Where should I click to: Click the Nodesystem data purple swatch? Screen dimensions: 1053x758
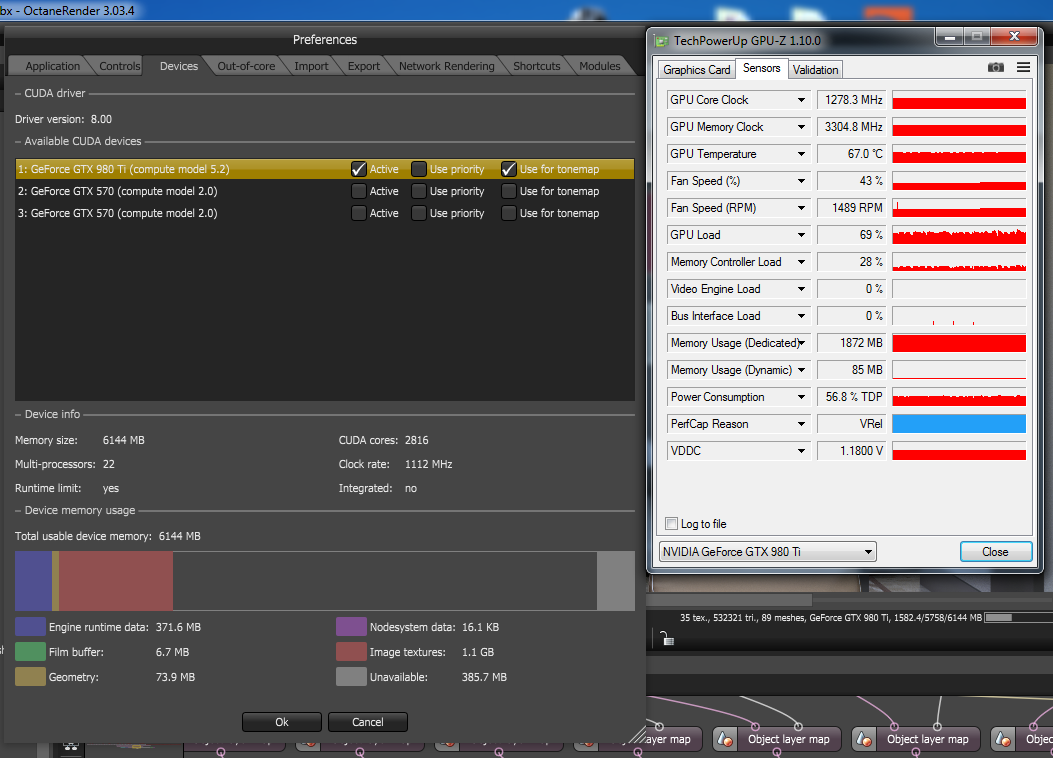coord(351,627)
